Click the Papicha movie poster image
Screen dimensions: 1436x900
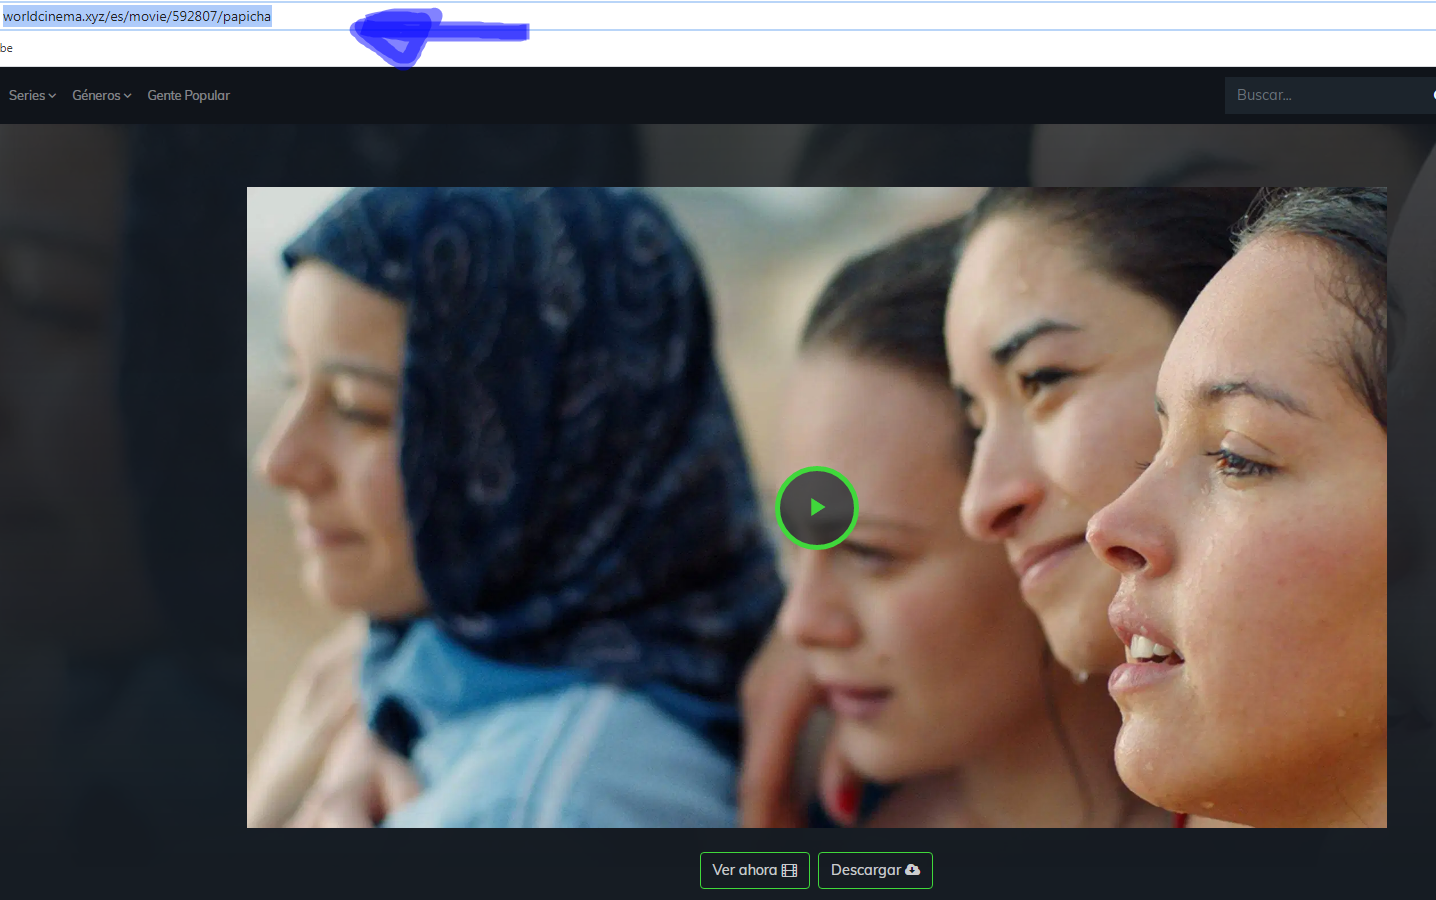pos(817,508)
